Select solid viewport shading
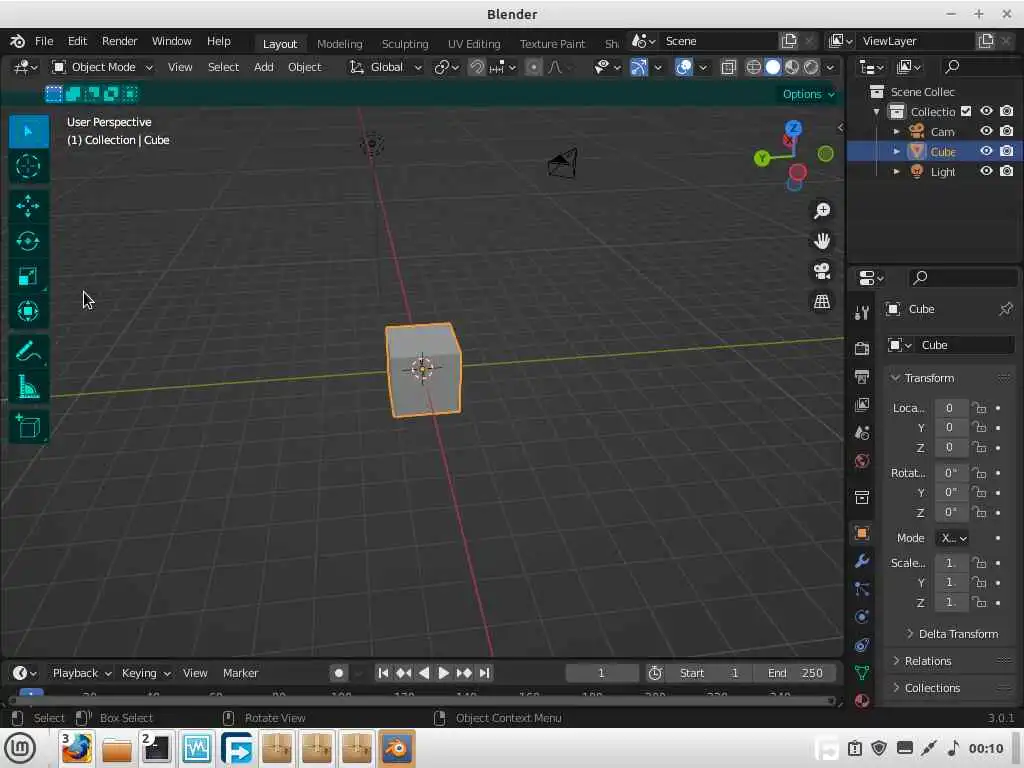The width and height of the screenshot is (1024, 768). 773,67
